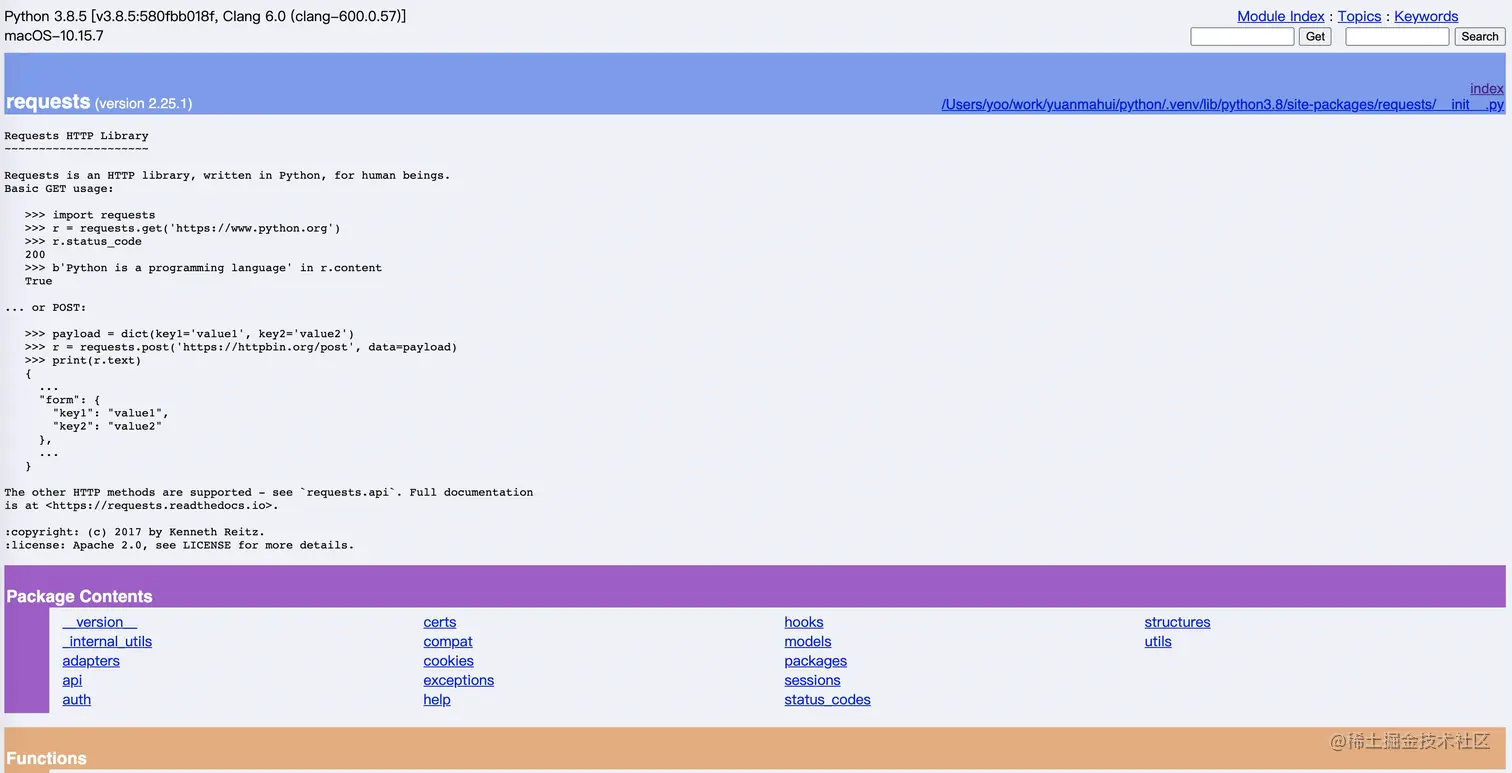Open the models module link
The height and width of the screenshot is (773, 1512).
808,641
